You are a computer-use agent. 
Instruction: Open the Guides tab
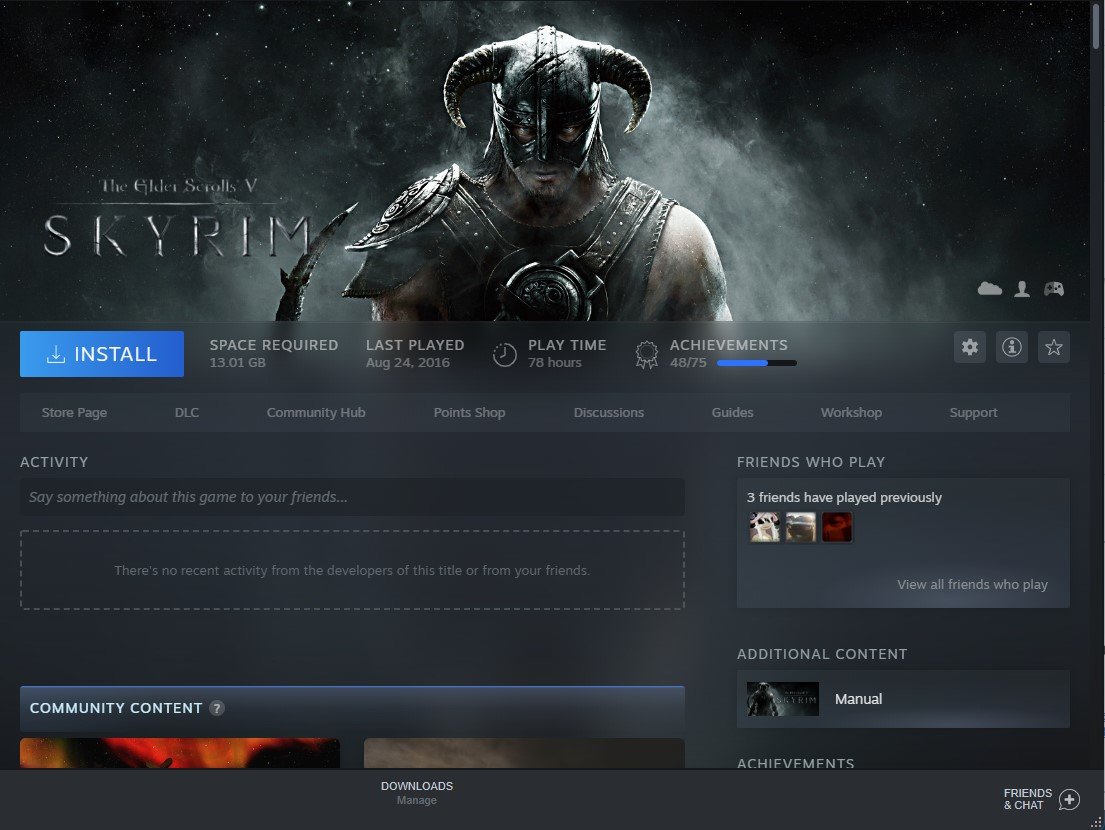tap(732, 412)
